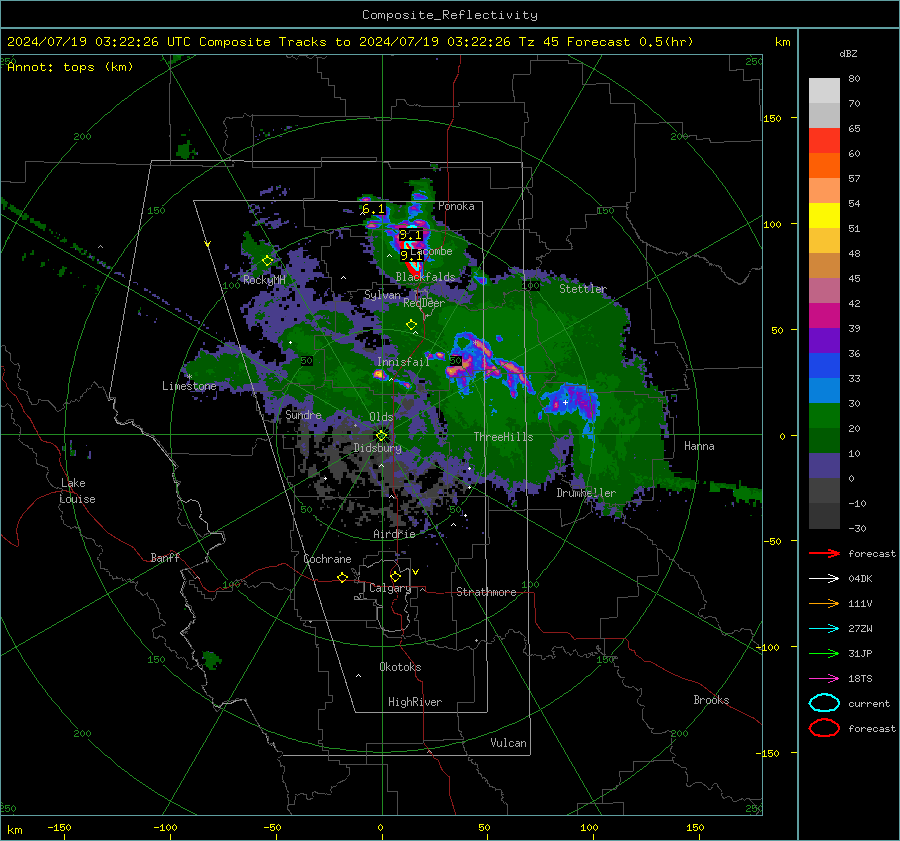The width and height of the screenshot is (900, 841).
Task: Click the Sylvan label
Action: (382, 295)
